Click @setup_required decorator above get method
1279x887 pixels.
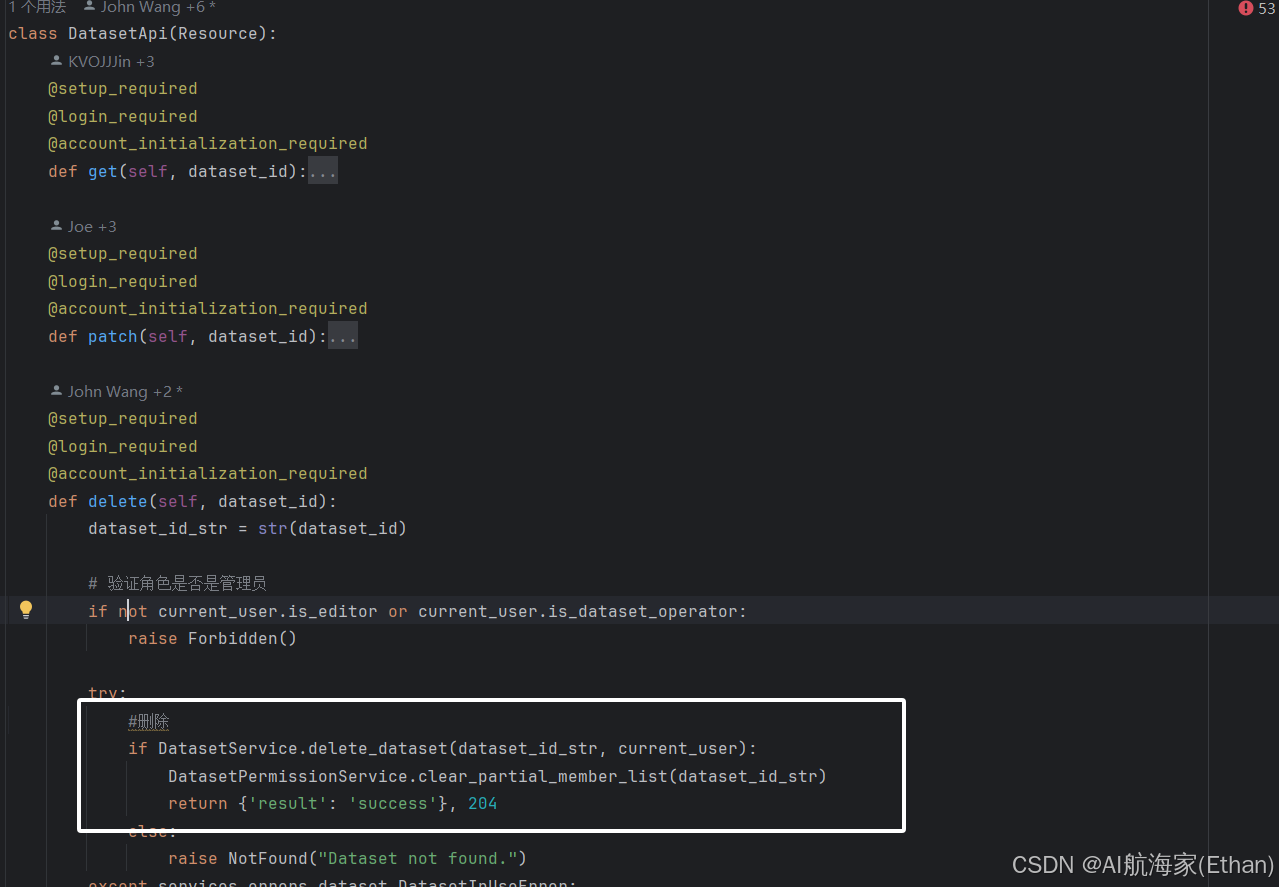coord(123,89)
